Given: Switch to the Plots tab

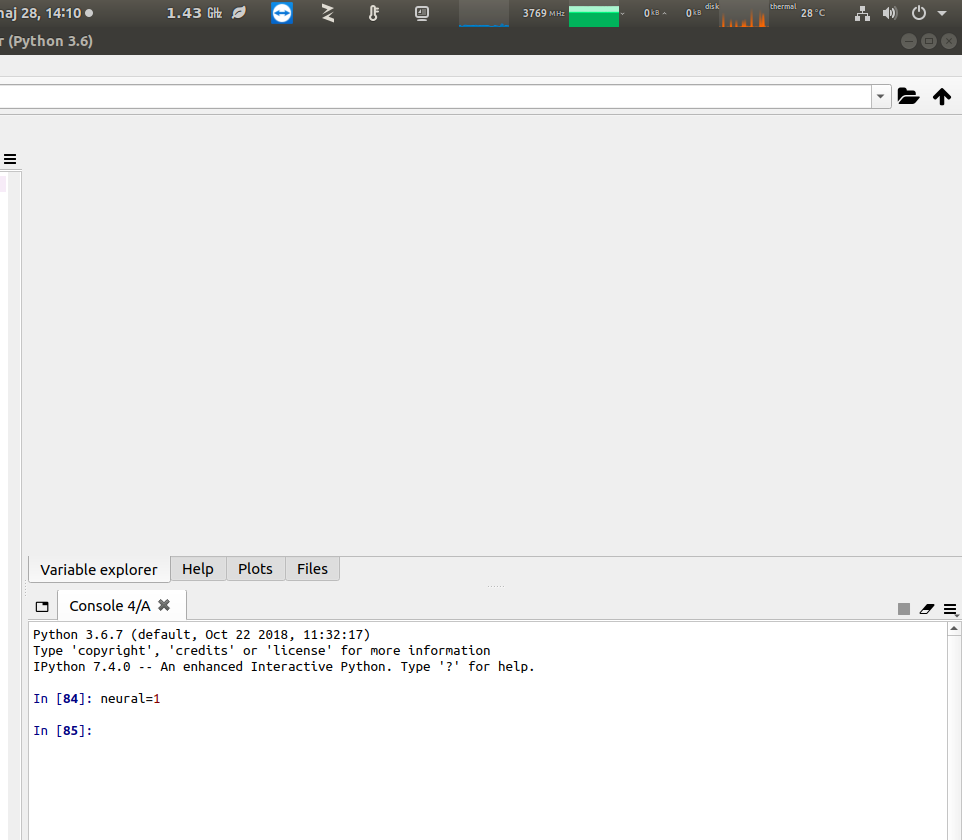Looking at the screenshot, I should tap(255, 568).
